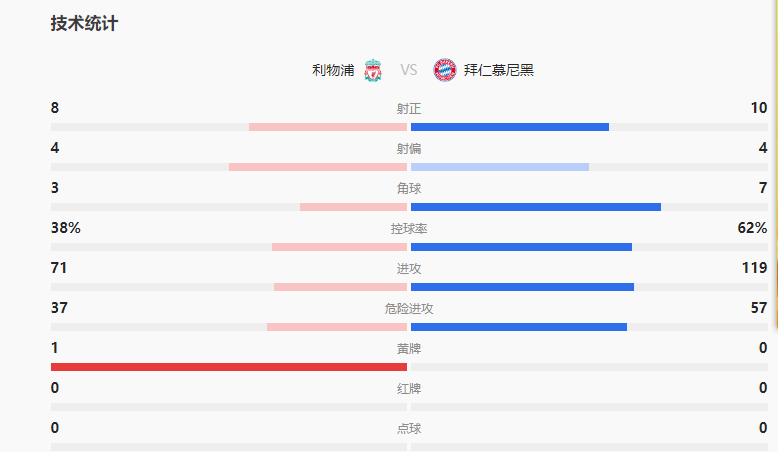Click the blue 射正 bar for Bayern
Image resolution: width=778 pixels, height=452 pixels.
click(x=509, y=127)
